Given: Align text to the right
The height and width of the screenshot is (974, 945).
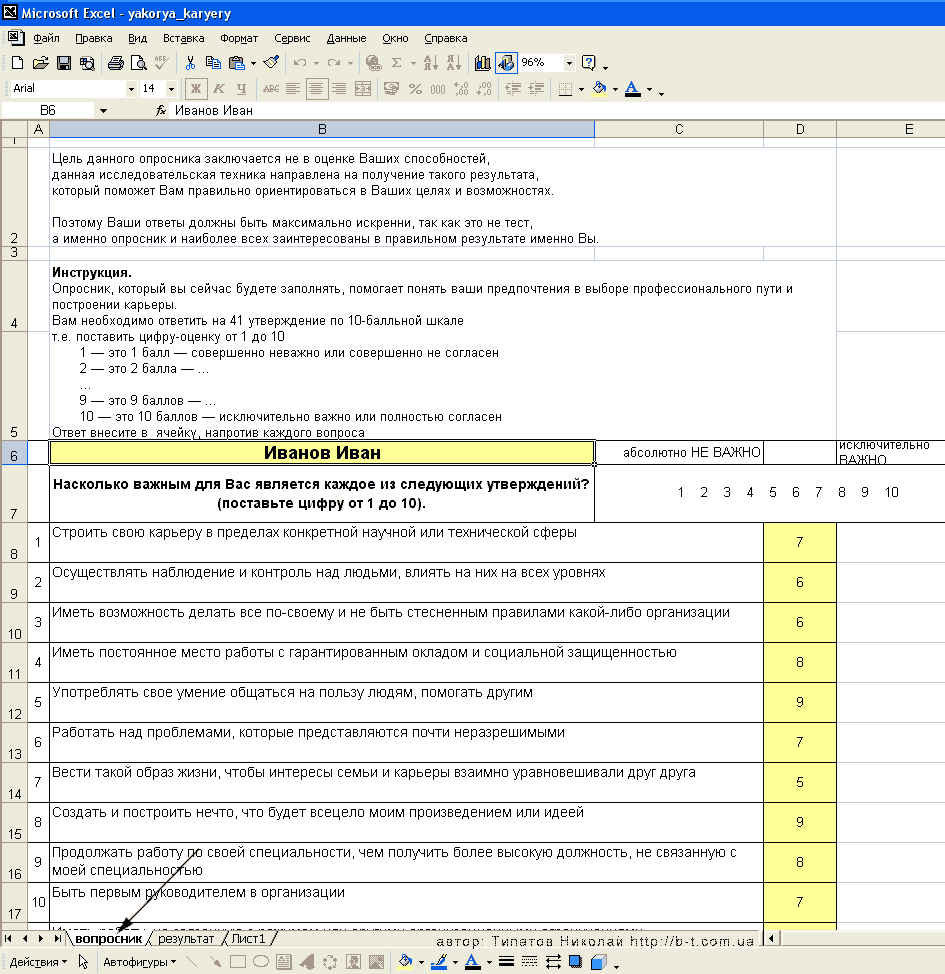Looking at the screenshot, I should tap(339, 89).
